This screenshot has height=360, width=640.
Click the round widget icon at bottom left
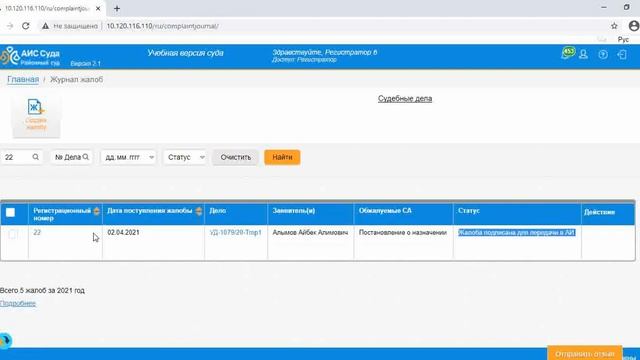coord(5,340)
